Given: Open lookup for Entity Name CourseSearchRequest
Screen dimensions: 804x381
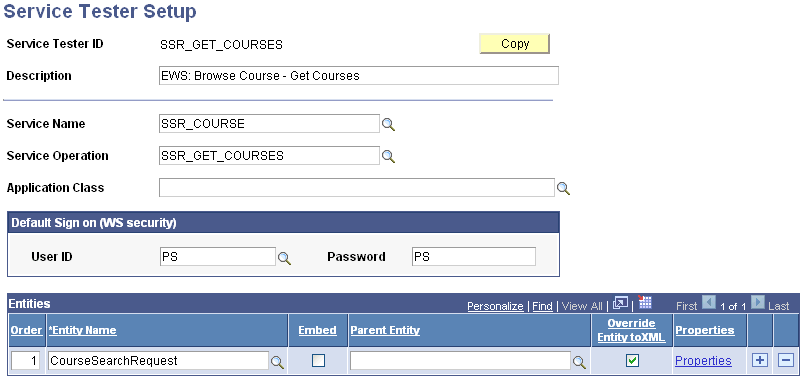Looking at the screenshot, I should [277, 362].
